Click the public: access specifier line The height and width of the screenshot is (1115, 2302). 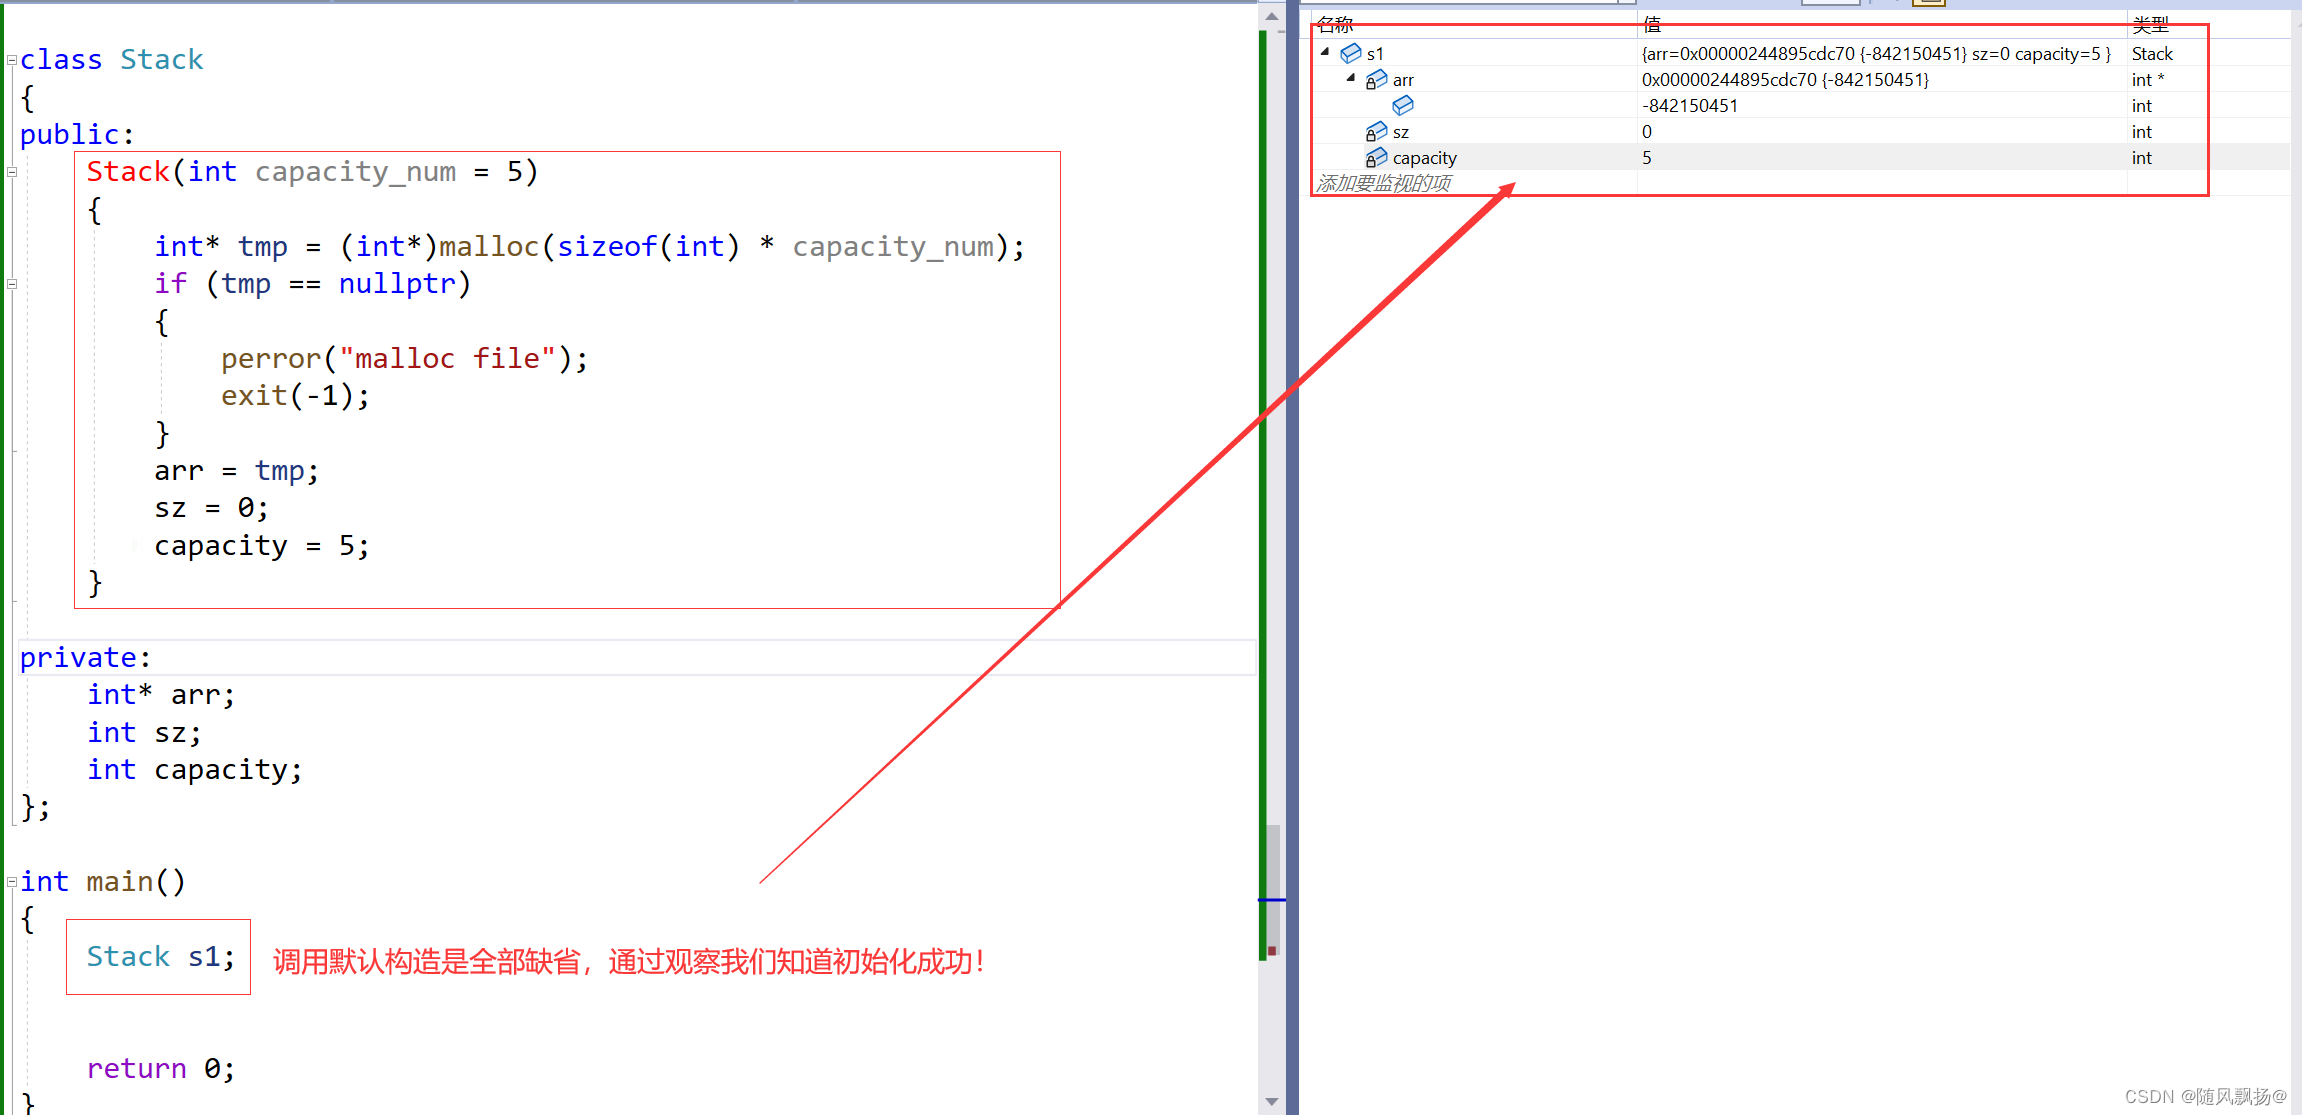click(x=77, y=134)
